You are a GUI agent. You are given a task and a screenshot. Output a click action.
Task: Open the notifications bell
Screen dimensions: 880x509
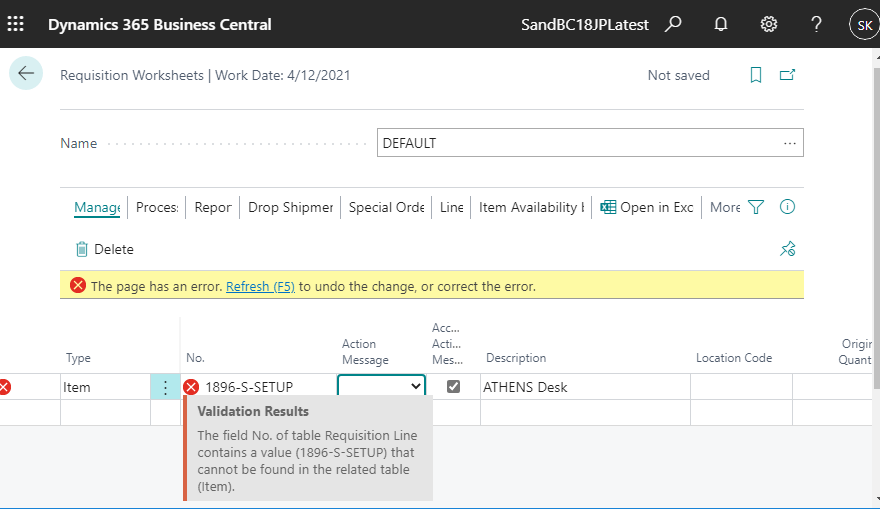point(721,24)
